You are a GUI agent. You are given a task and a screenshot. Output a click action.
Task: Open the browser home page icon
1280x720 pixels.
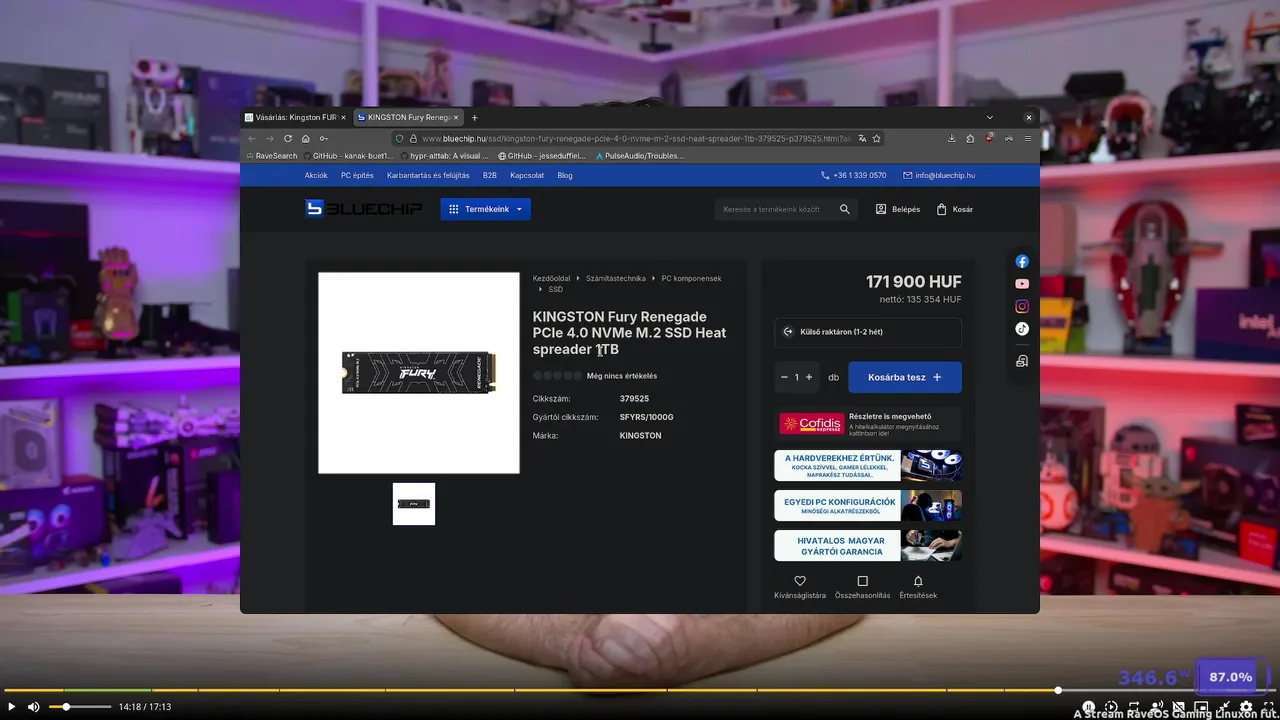coord(306,138)
